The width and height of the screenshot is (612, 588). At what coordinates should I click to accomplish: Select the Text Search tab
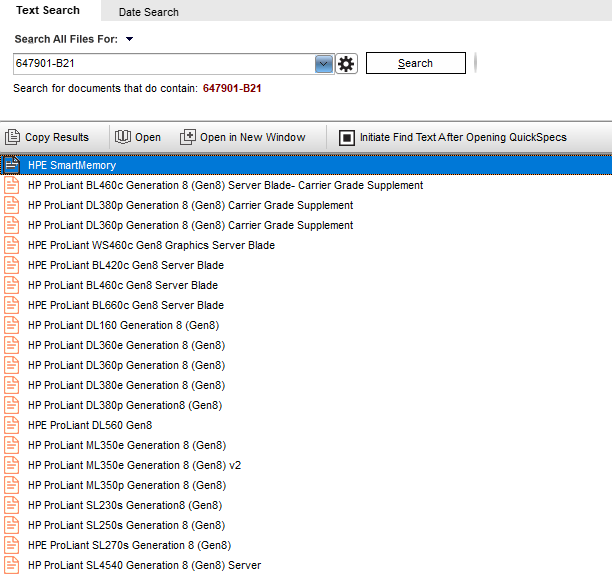pos(48,11)
